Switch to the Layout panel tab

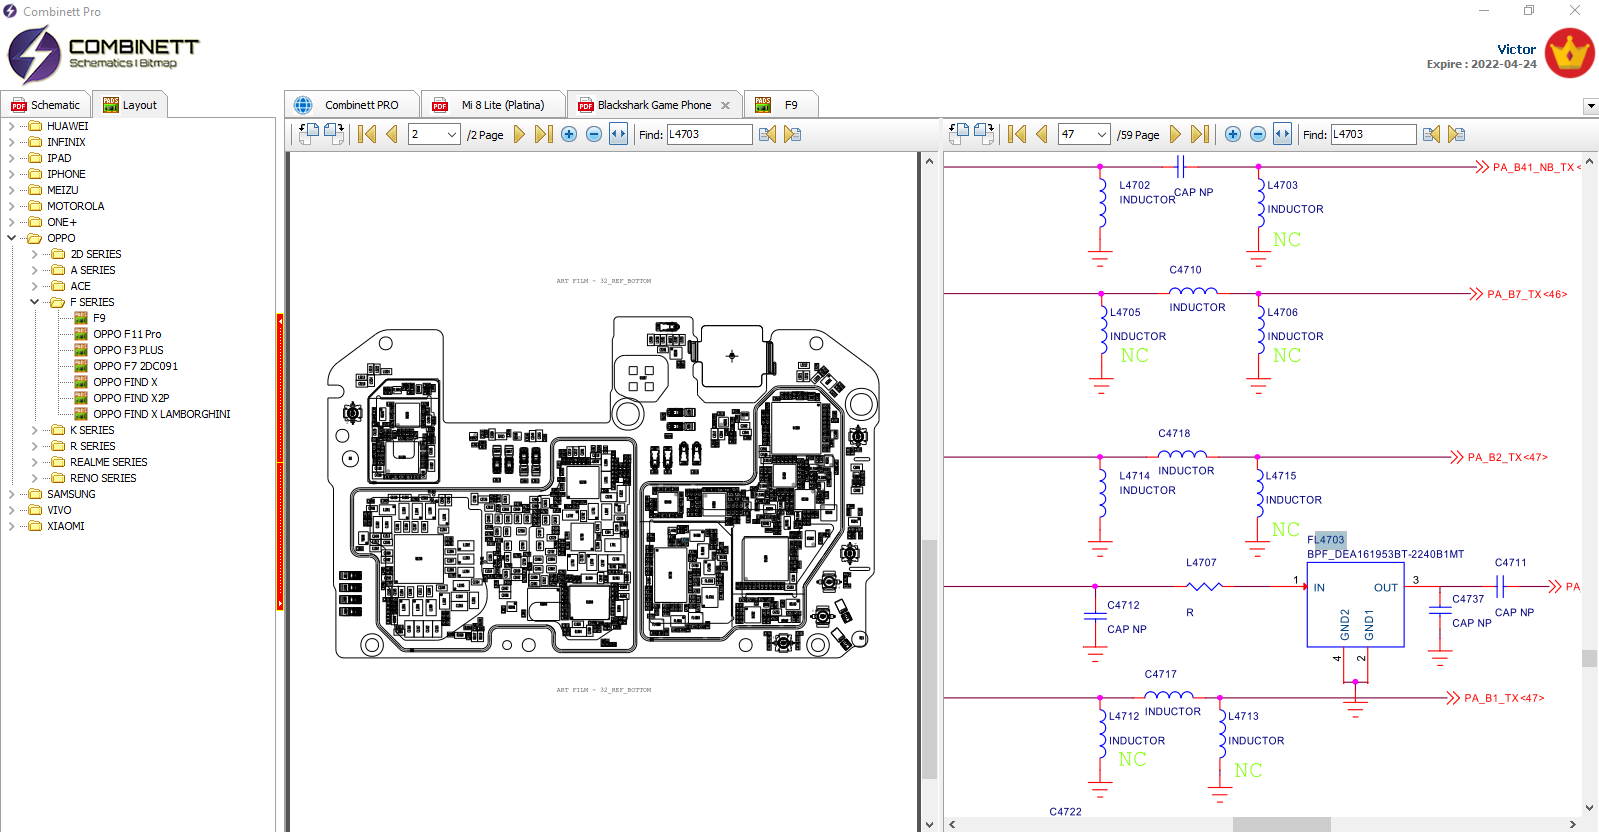130,105
